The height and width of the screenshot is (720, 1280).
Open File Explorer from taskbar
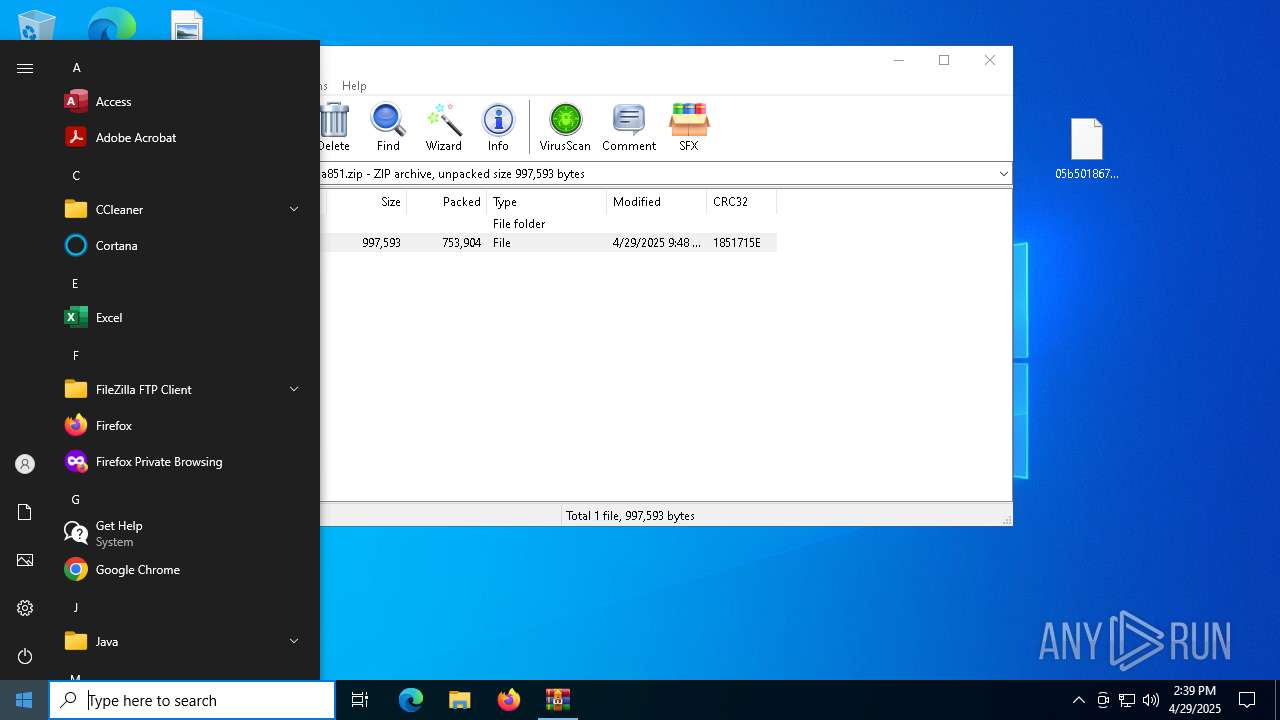(x=460, y=700)
